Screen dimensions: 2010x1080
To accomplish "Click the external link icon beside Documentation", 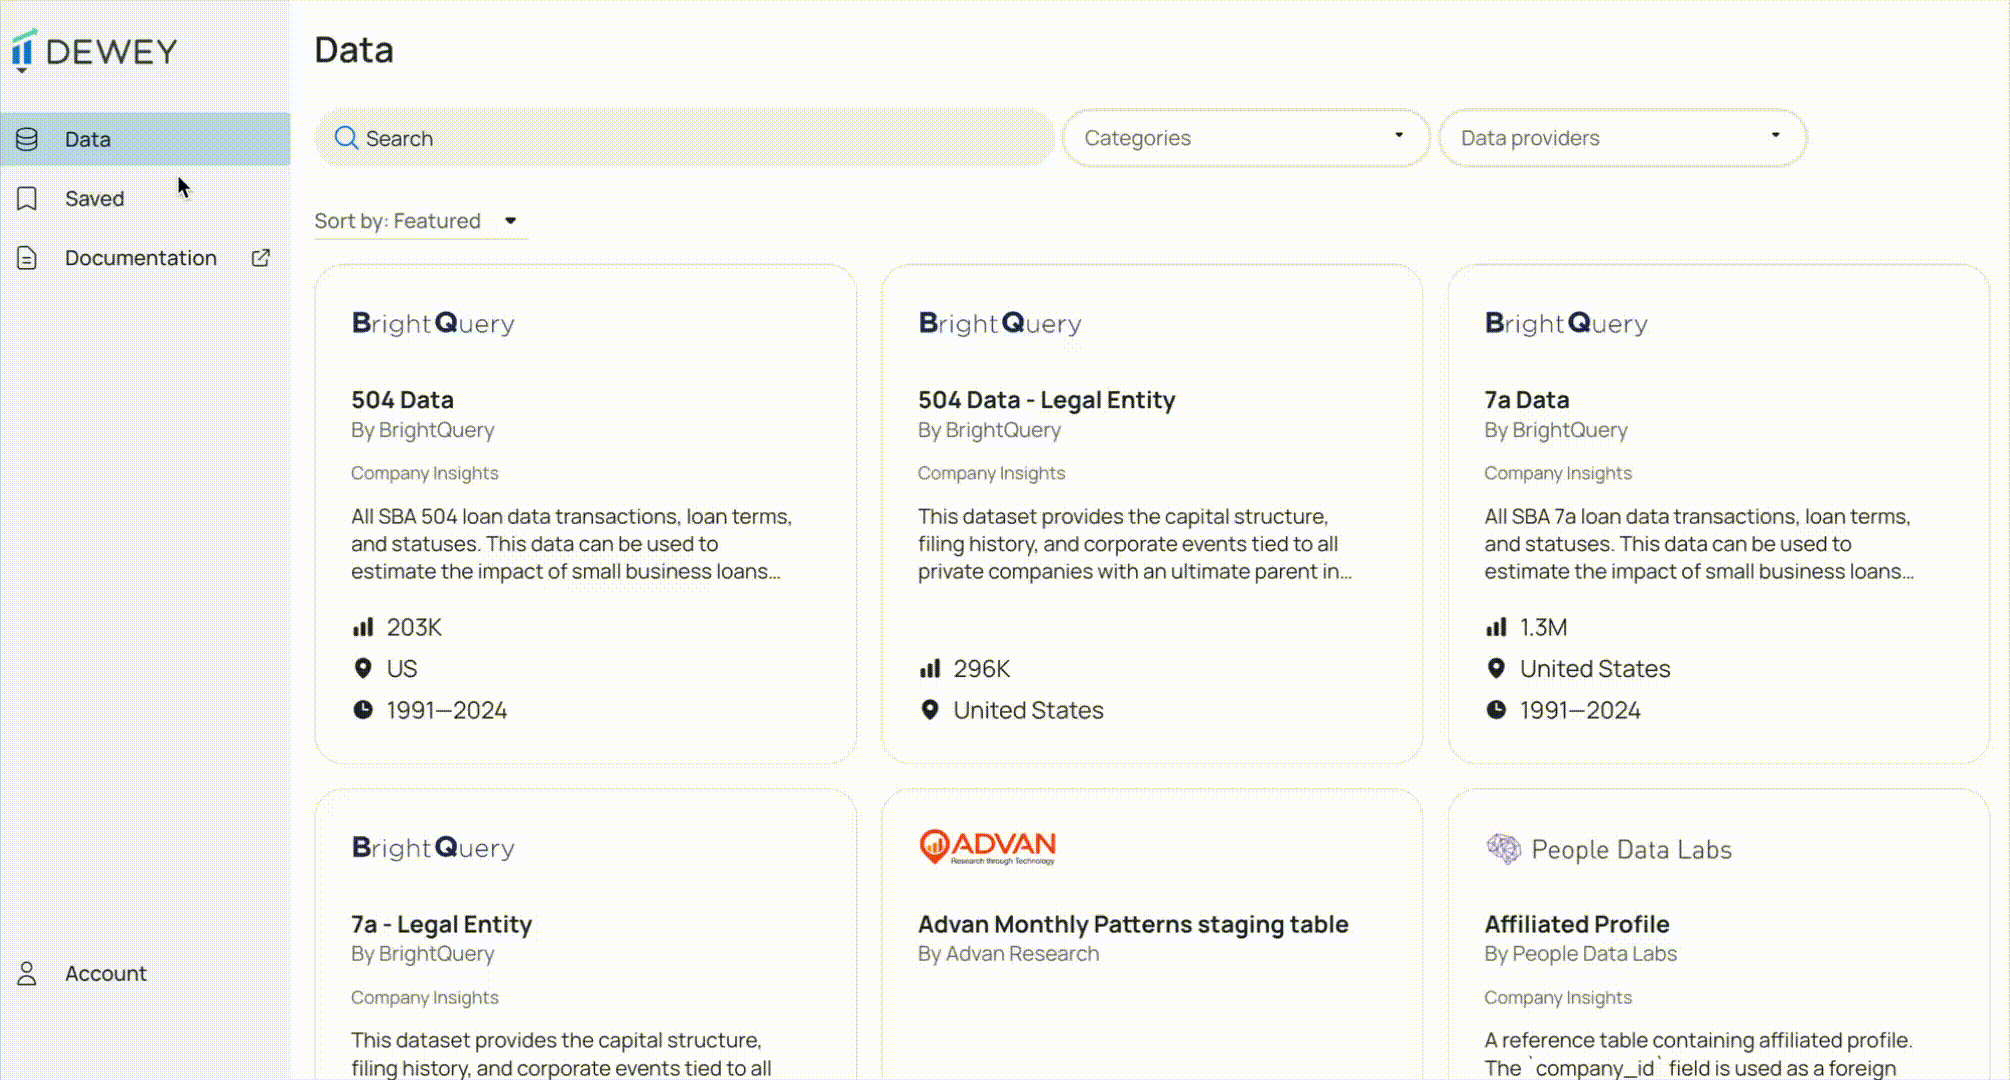I will click(x=260, y=258).
